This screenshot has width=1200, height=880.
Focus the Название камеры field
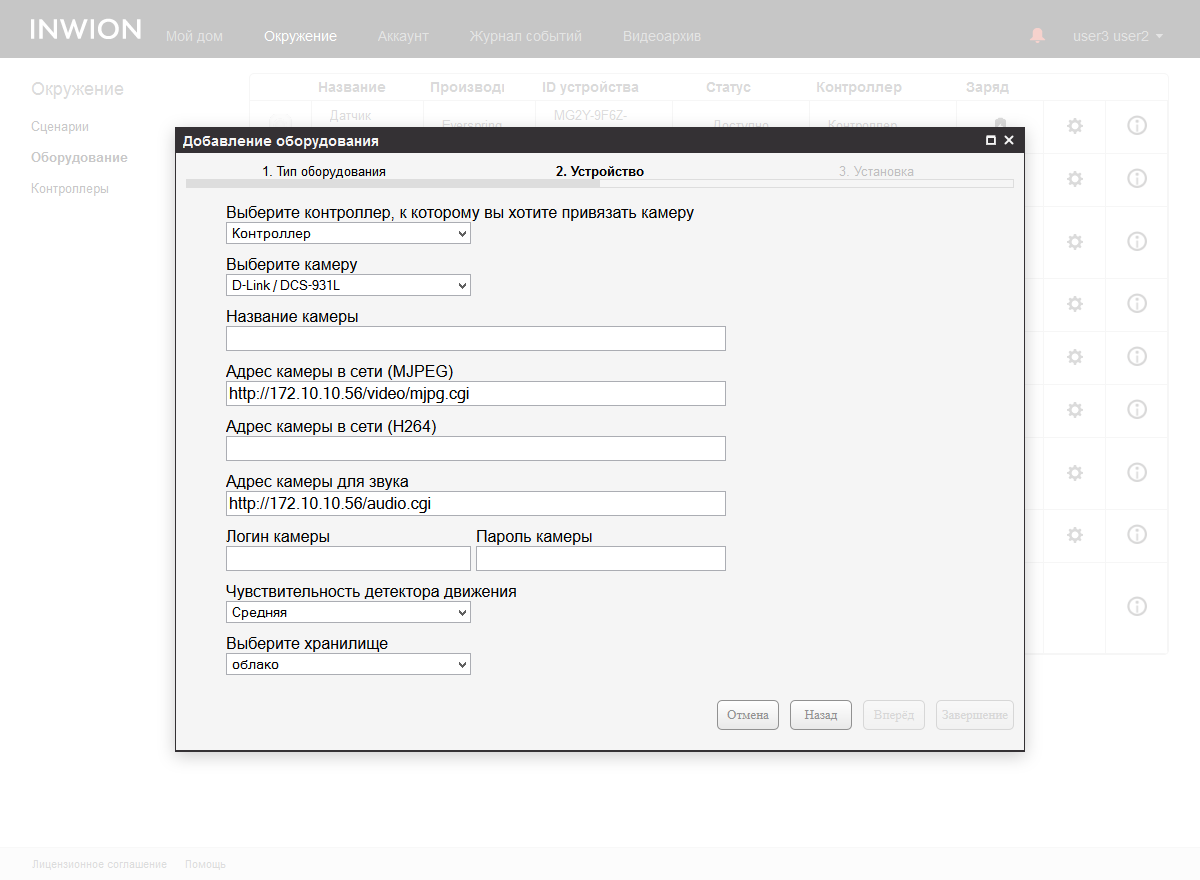click(x=476, y=339)
